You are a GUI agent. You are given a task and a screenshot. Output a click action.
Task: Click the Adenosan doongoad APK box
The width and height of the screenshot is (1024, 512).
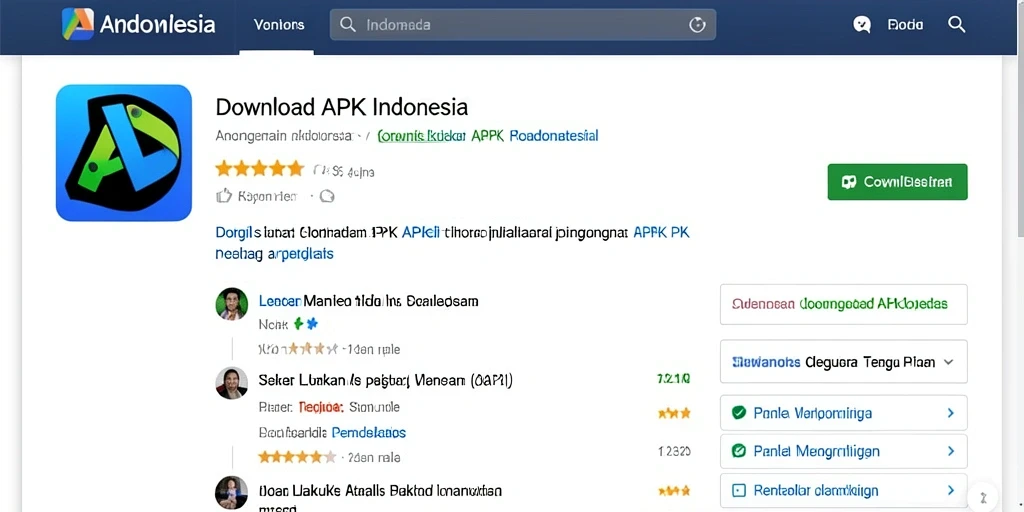(x=844, y=304)
